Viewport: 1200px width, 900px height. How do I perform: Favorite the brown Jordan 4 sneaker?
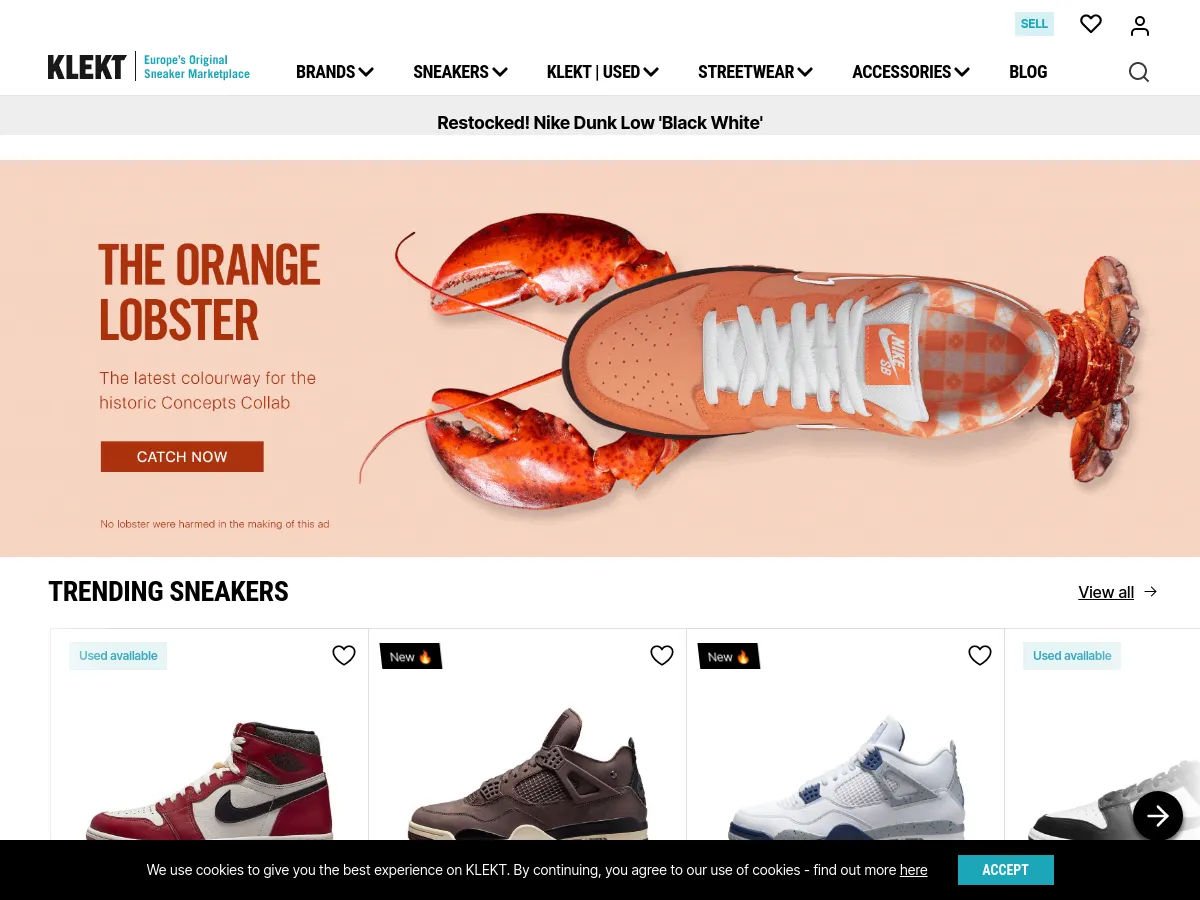[x=662, y=656]
